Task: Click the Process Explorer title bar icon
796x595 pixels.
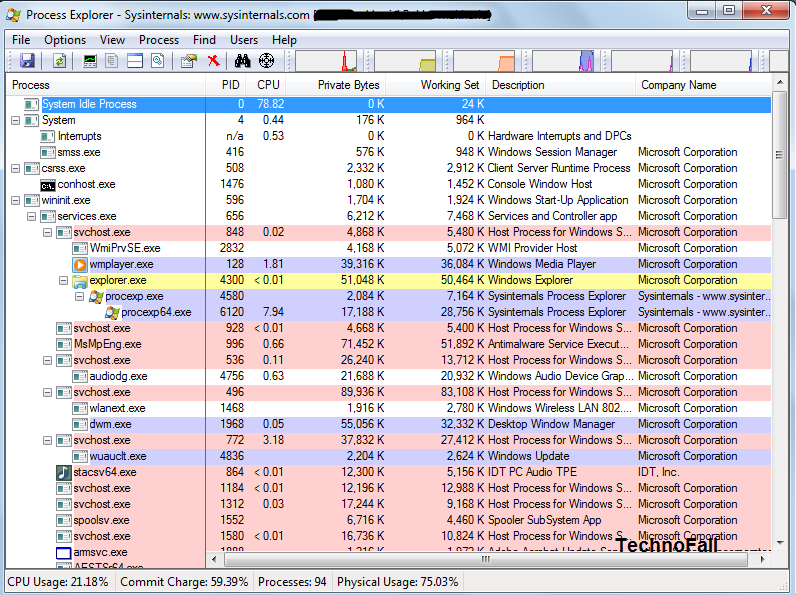Action: point(13,15)
